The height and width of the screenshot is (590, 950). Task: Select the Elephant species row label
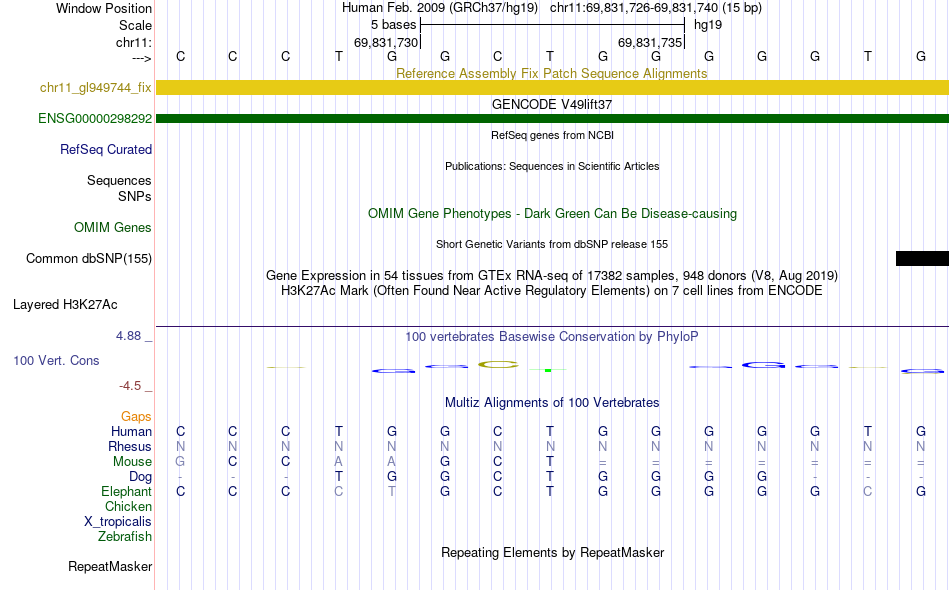127,491
